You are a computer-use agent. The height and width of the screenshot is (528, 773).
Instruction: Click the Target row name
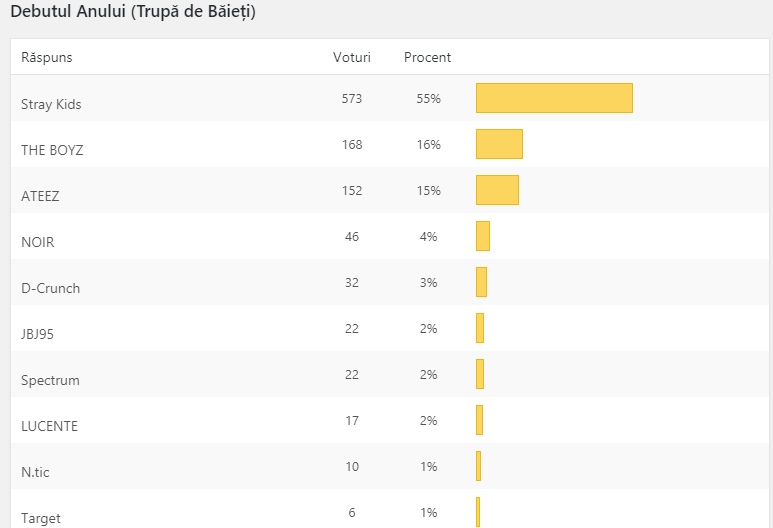click(x=40, y=518)
